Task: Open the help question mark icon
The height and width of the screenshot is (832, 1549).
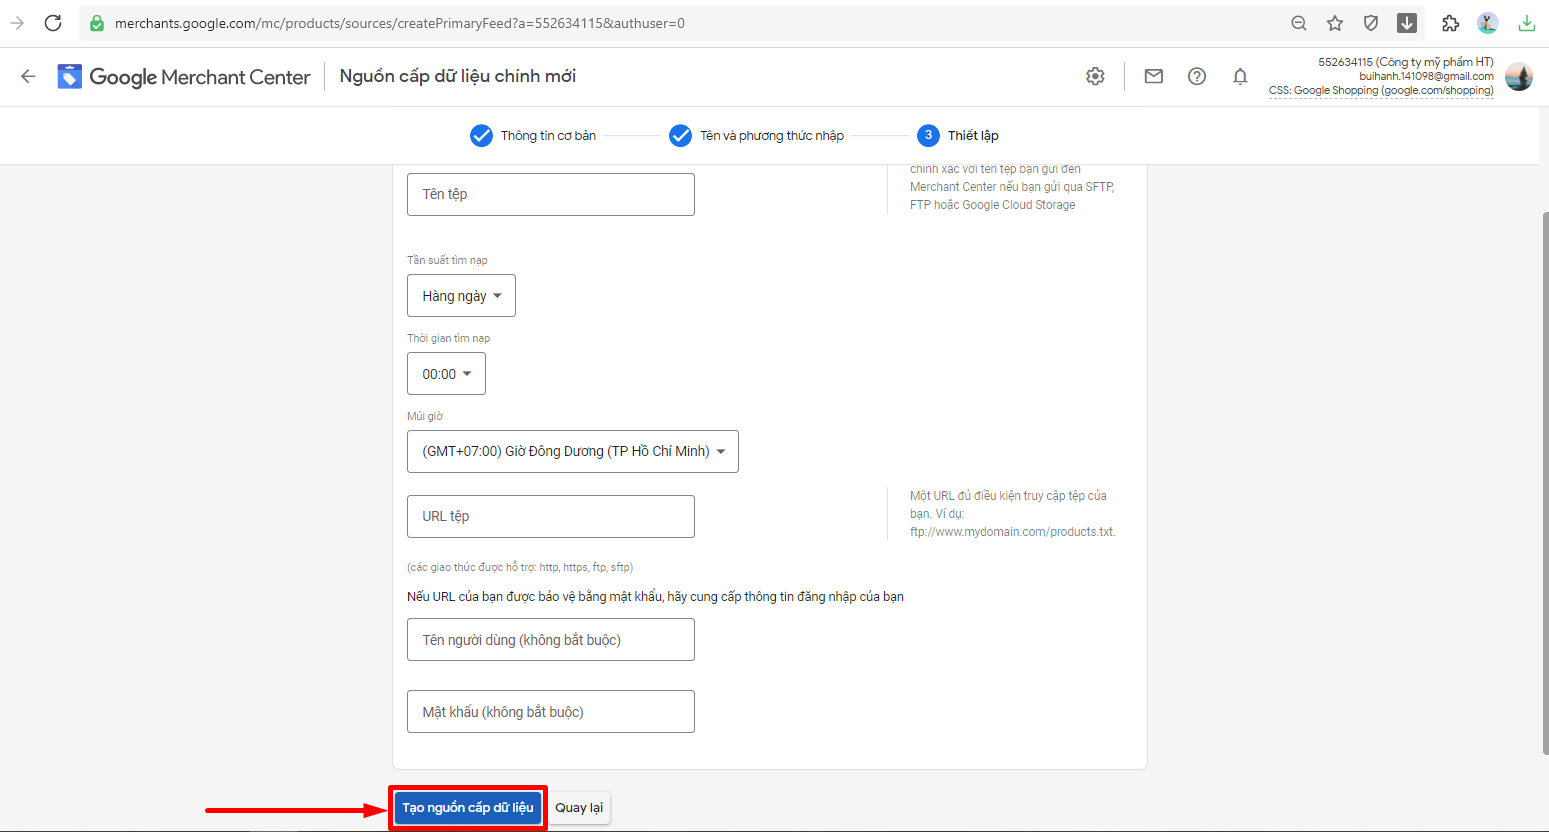Action: [x=1196, y=77]
